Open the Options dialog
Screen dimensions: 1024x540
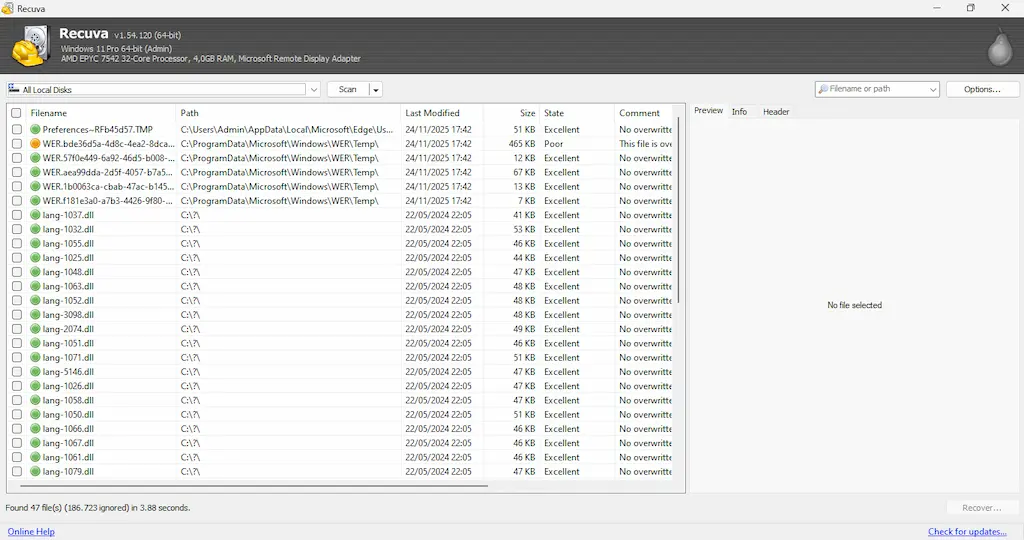click(982, 89)
